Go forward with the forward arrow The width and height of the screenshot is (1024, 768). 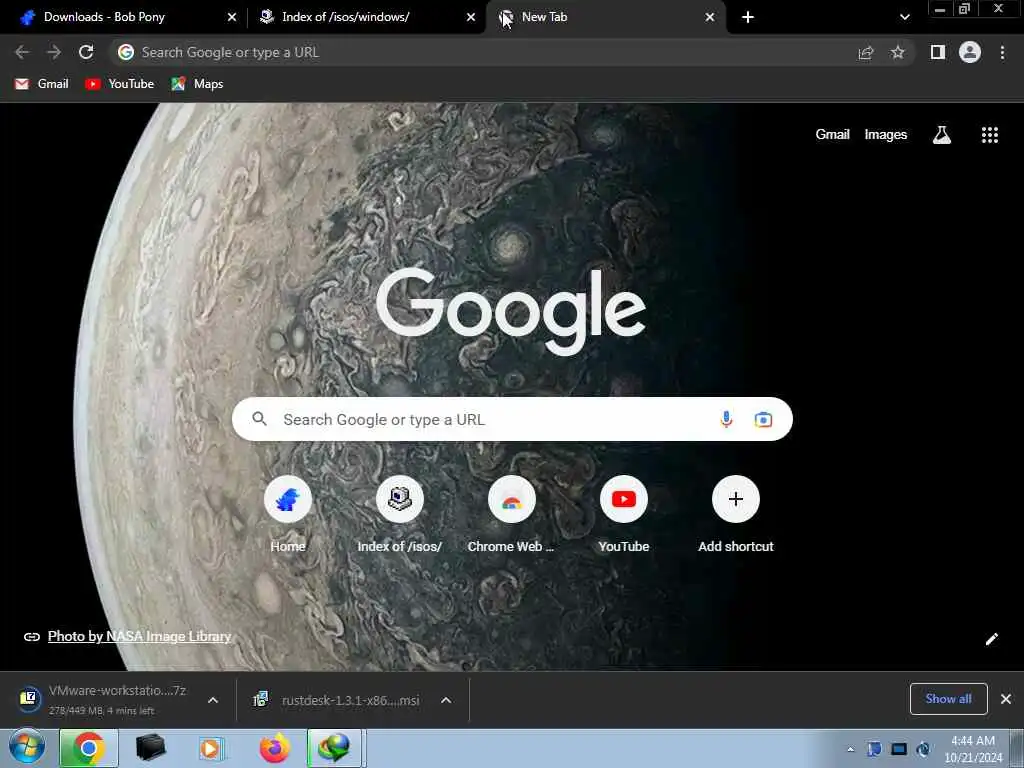point(54,52)
